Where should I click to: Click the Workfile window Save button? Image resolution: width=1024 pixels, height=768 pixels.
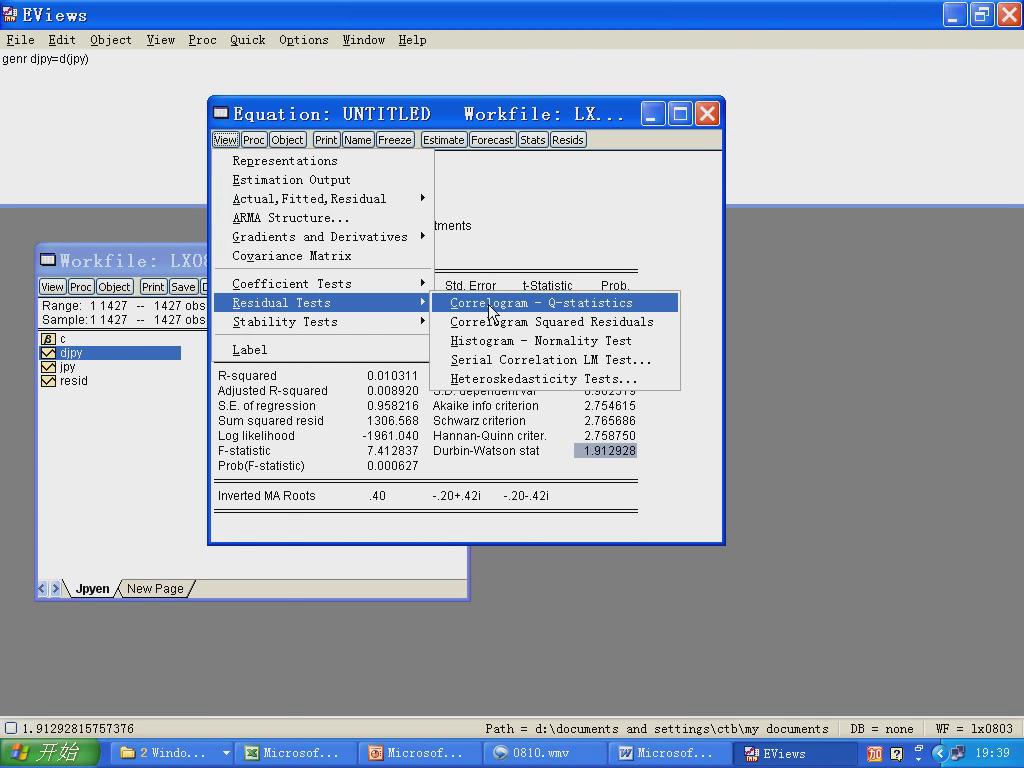183,287
